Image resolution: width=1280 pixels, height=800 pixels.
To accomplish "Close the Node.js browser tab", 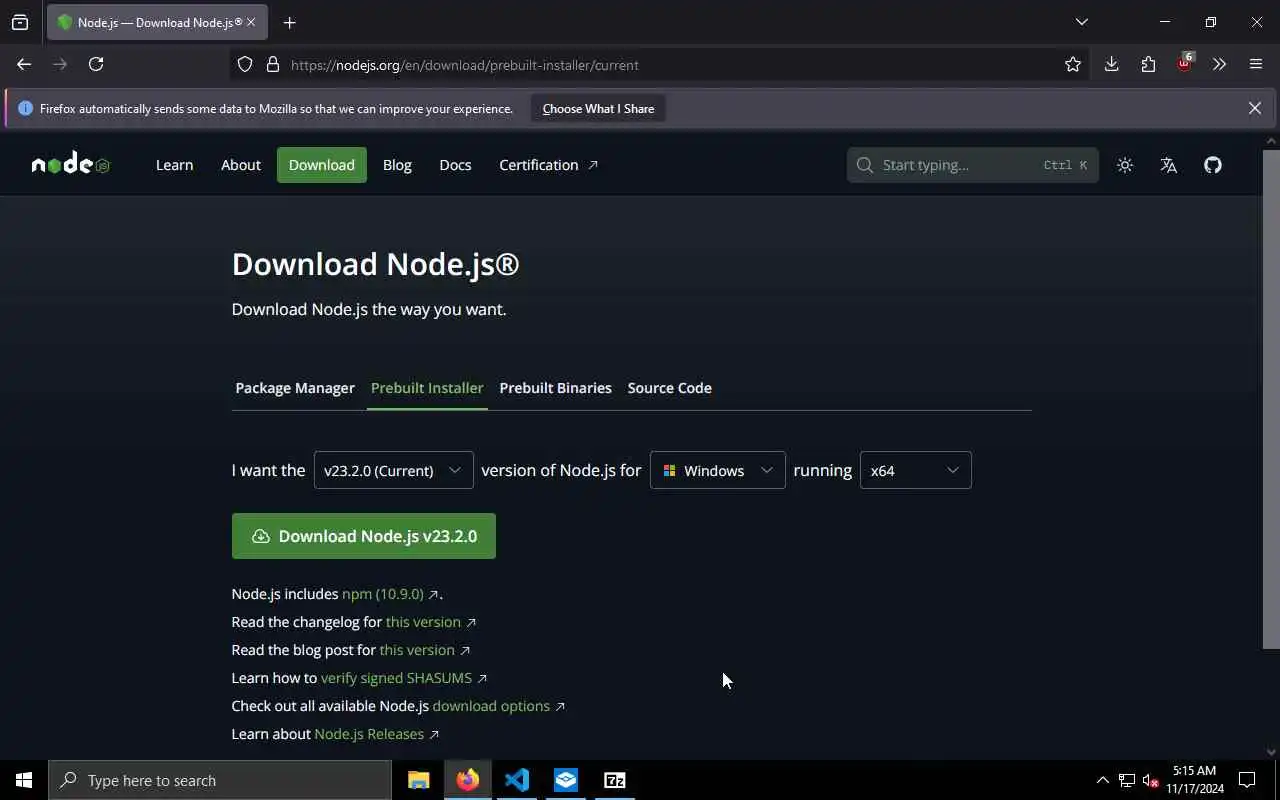I will (251, 22).
